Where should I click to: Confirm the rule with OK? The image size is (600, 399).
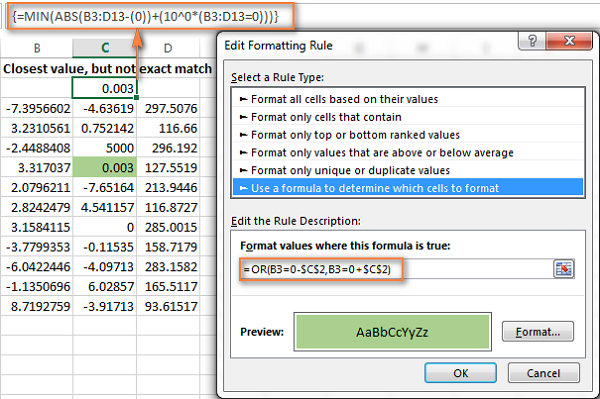coord(460,373)
